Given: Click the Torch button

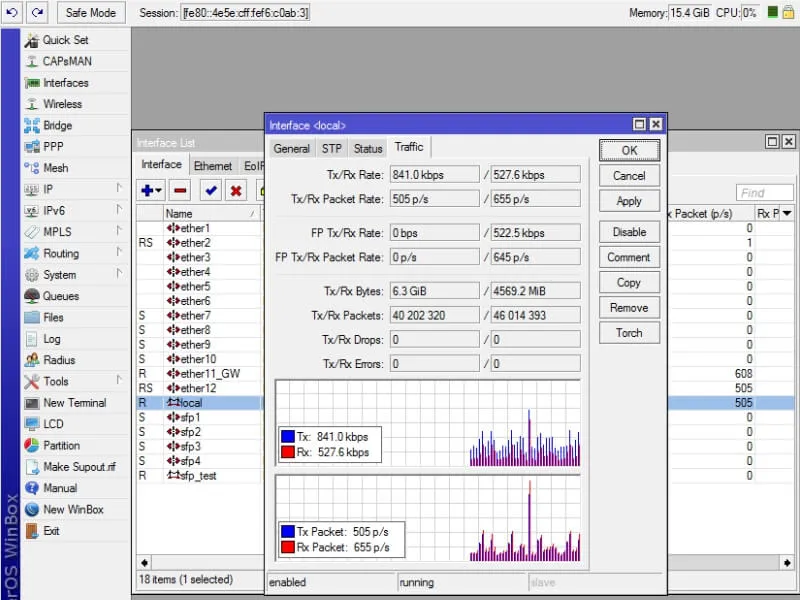Looking at the screenshot, I should pos(629,333).
